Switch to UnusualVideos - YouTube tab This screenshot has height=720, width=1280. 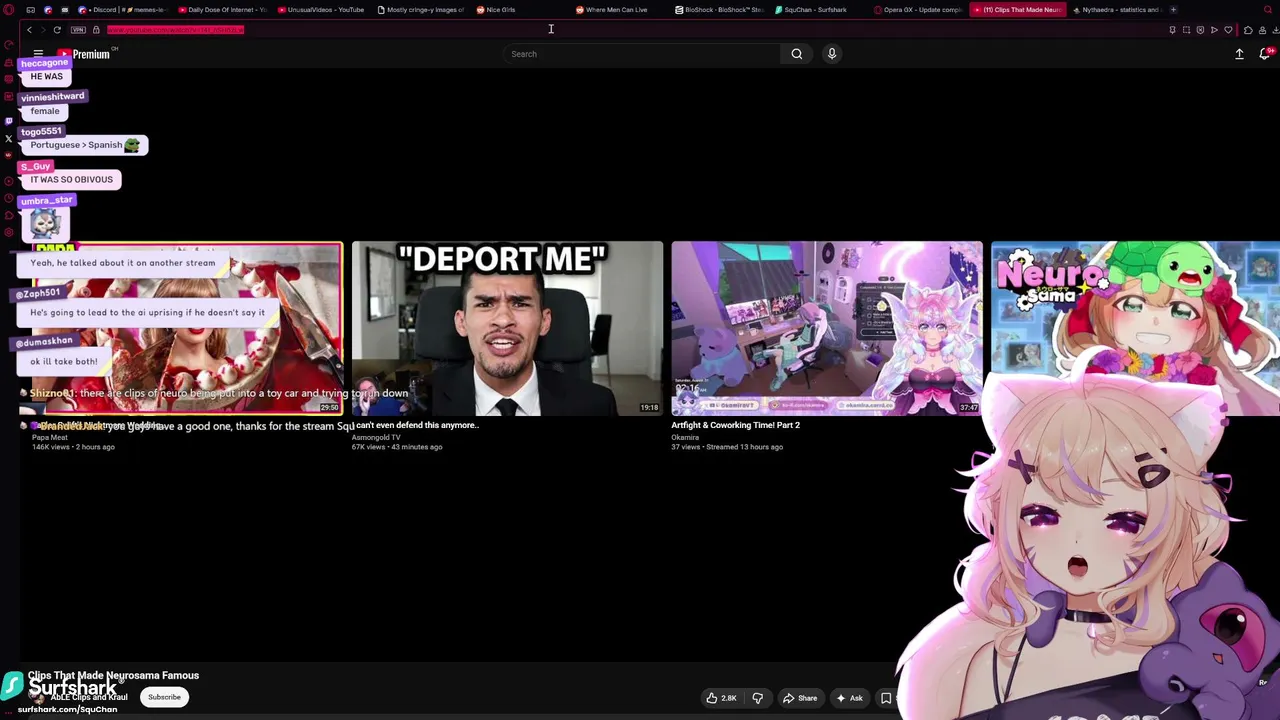click(x=322, y=10)
